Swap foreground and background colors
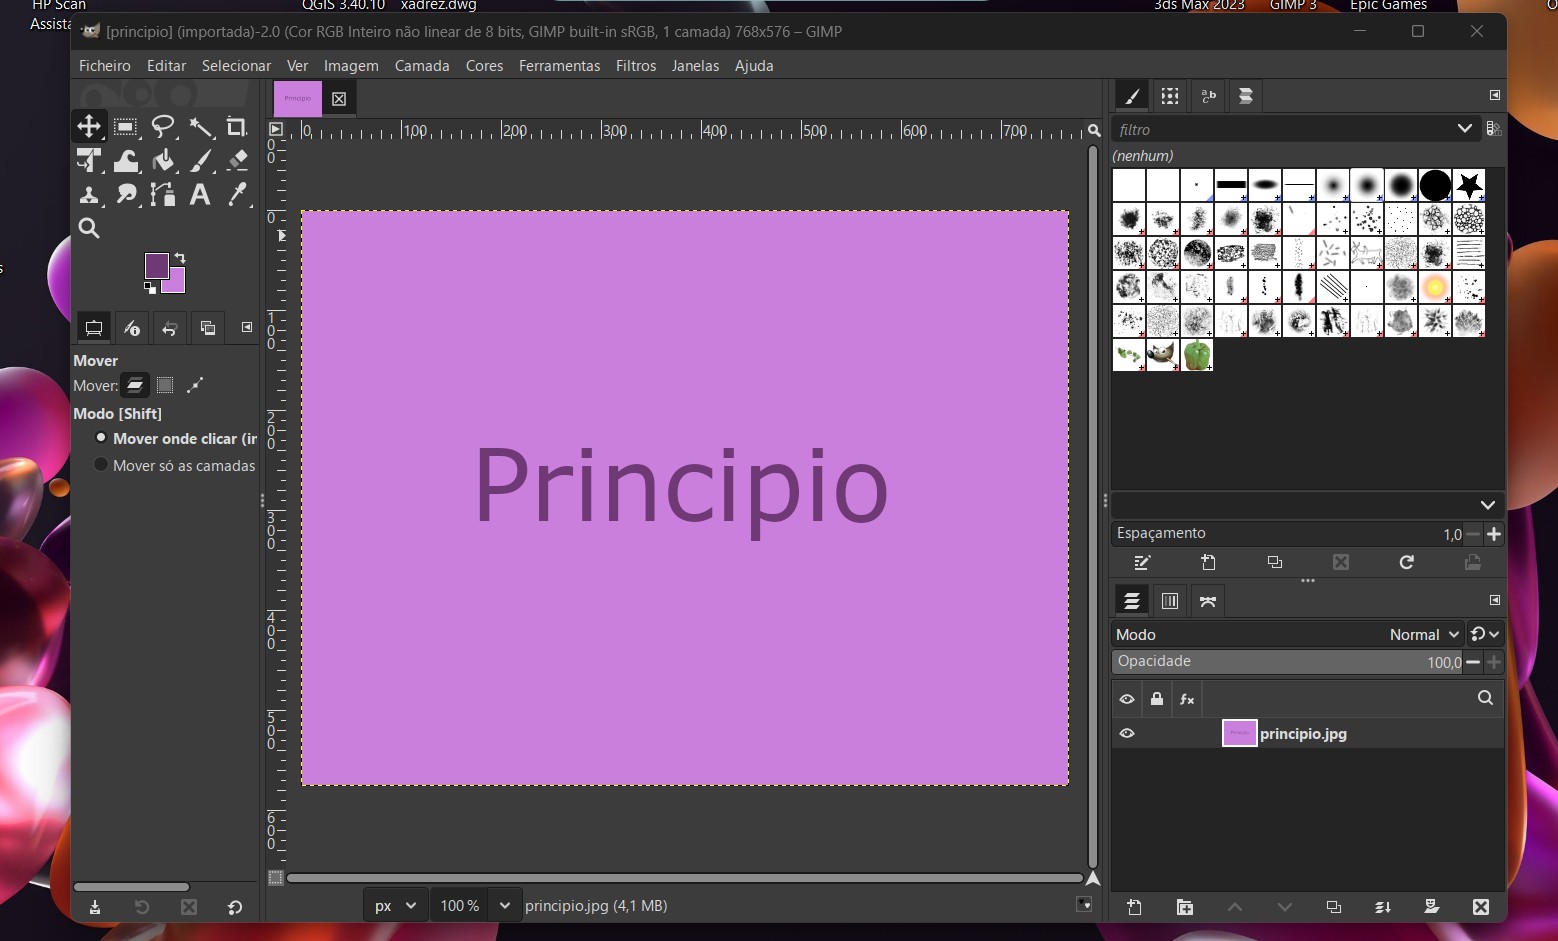This screenshot has width=1558, height=941. pyautogui.click(x=180, y=258)
